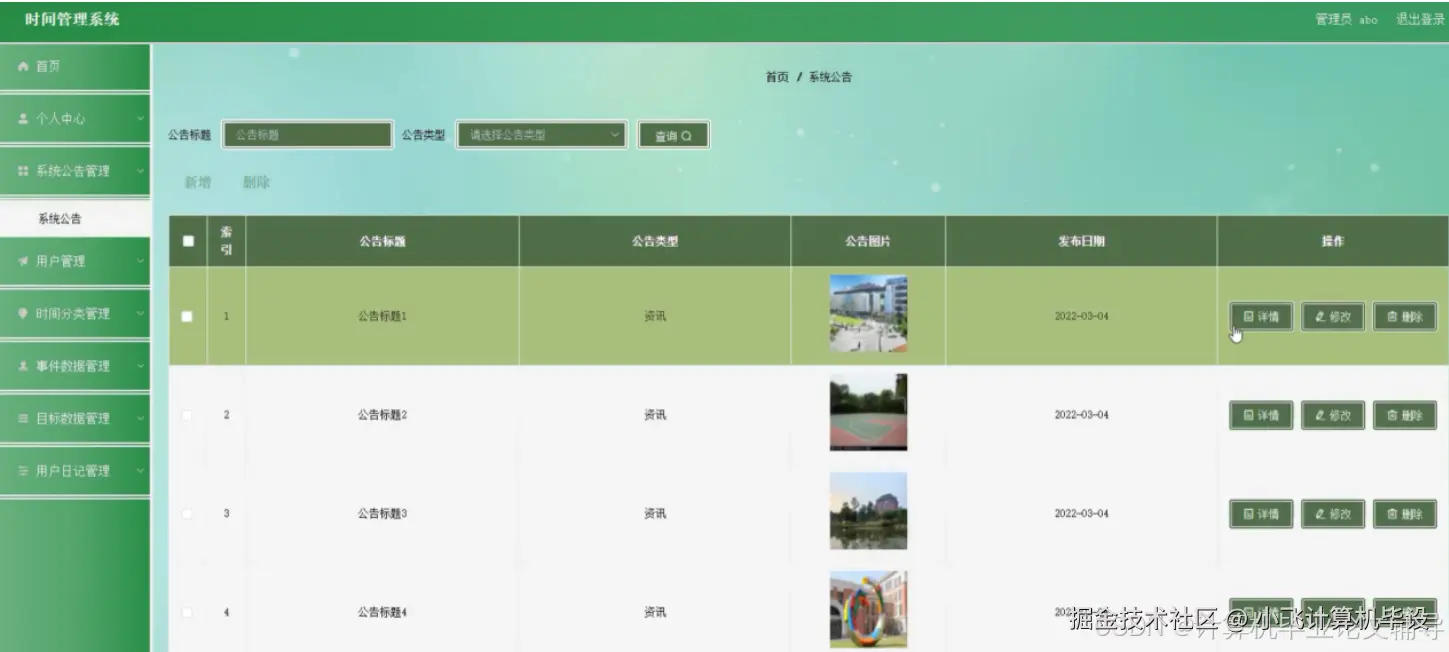Click the 管理员 abo label
This screenshot has width=1449, height=652.
tap(1346, 20)
